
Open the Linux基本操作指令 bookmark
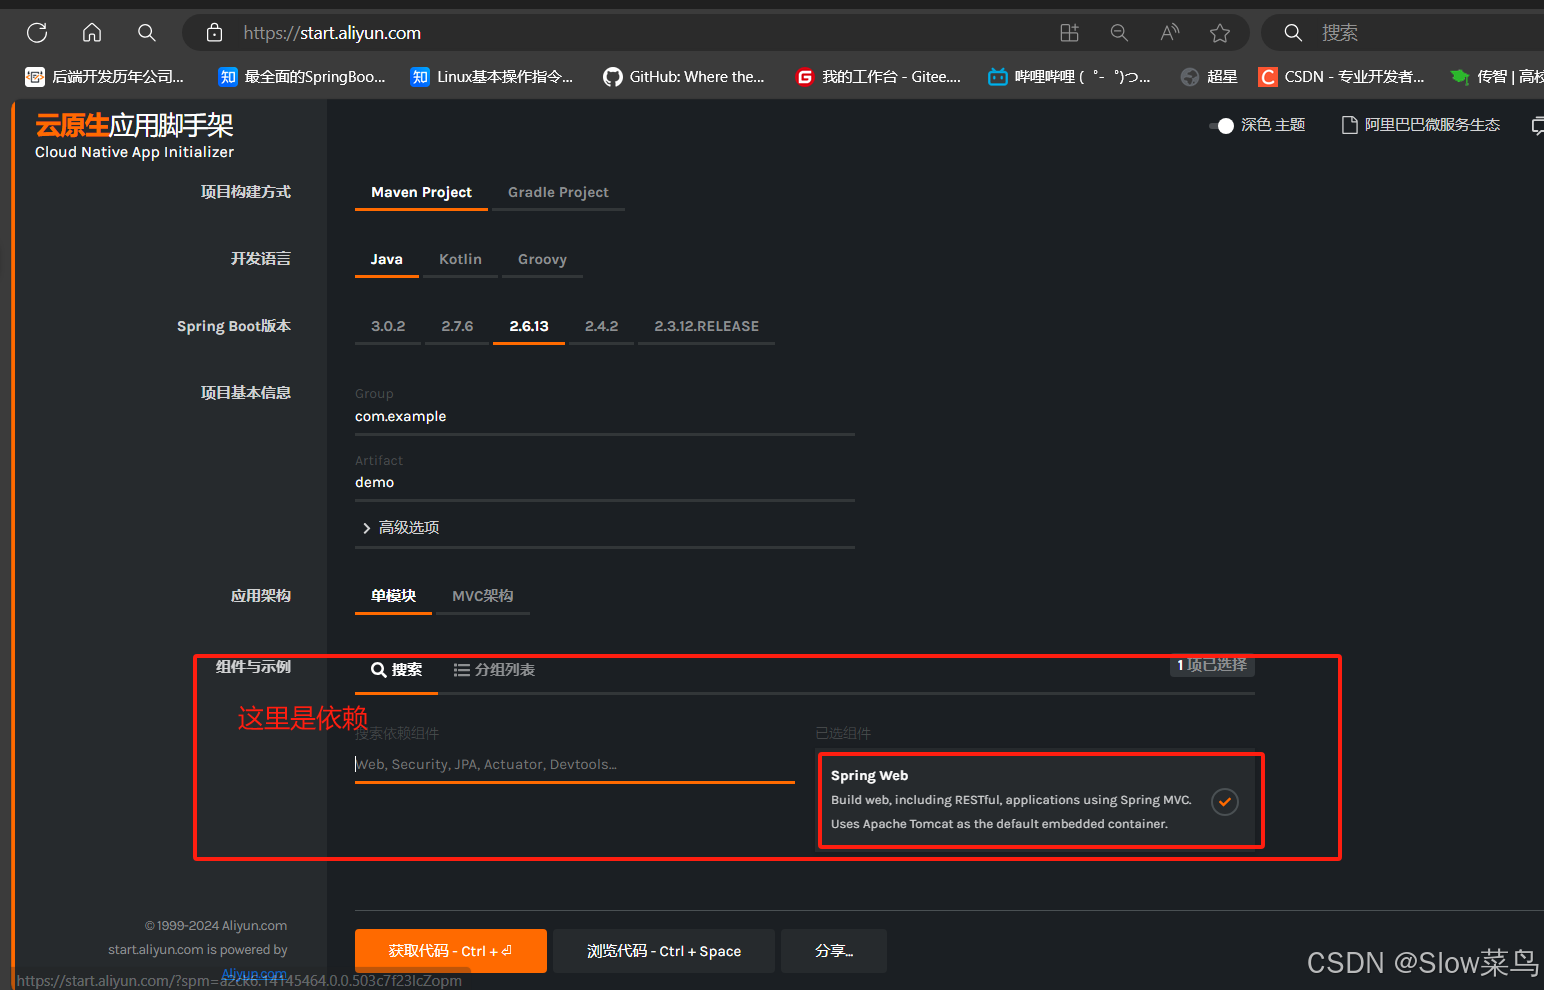[492, 77]
